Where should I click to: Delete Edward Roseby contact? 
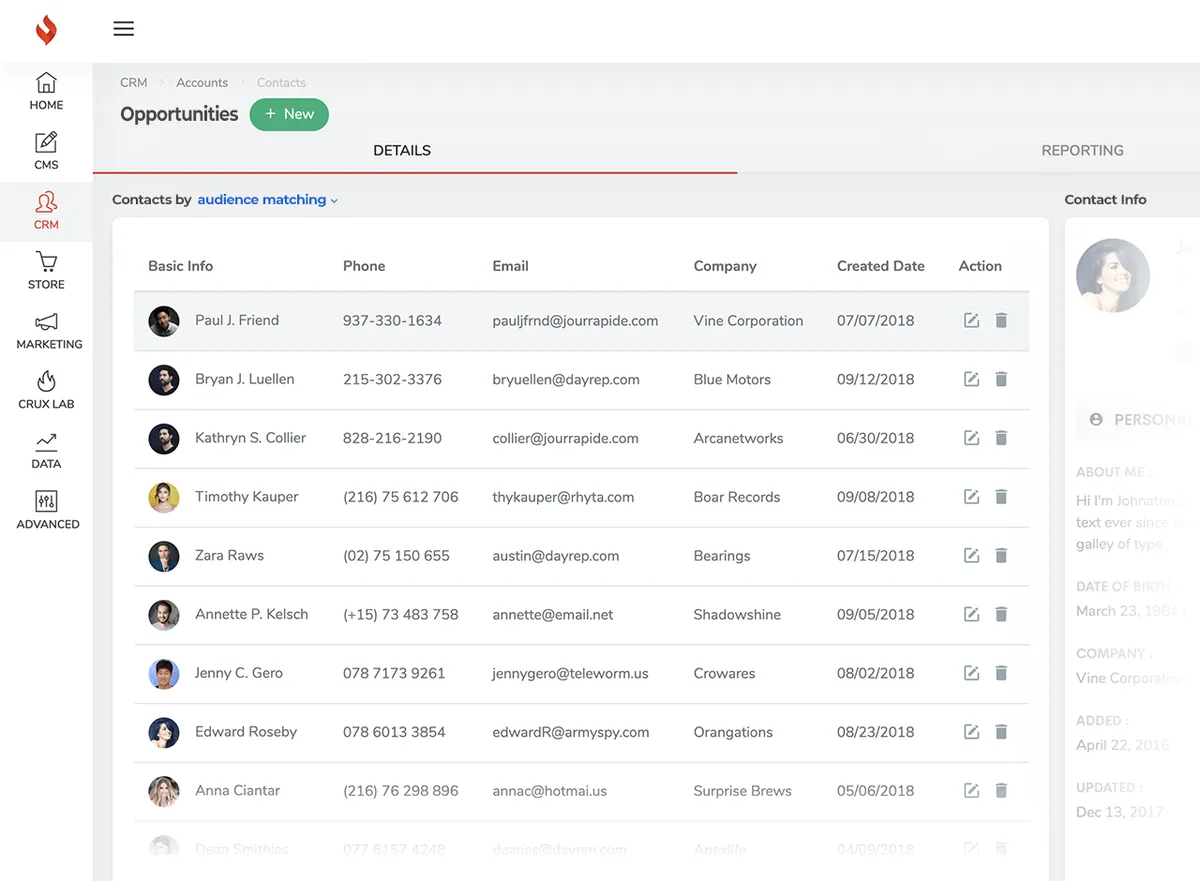1001,732
